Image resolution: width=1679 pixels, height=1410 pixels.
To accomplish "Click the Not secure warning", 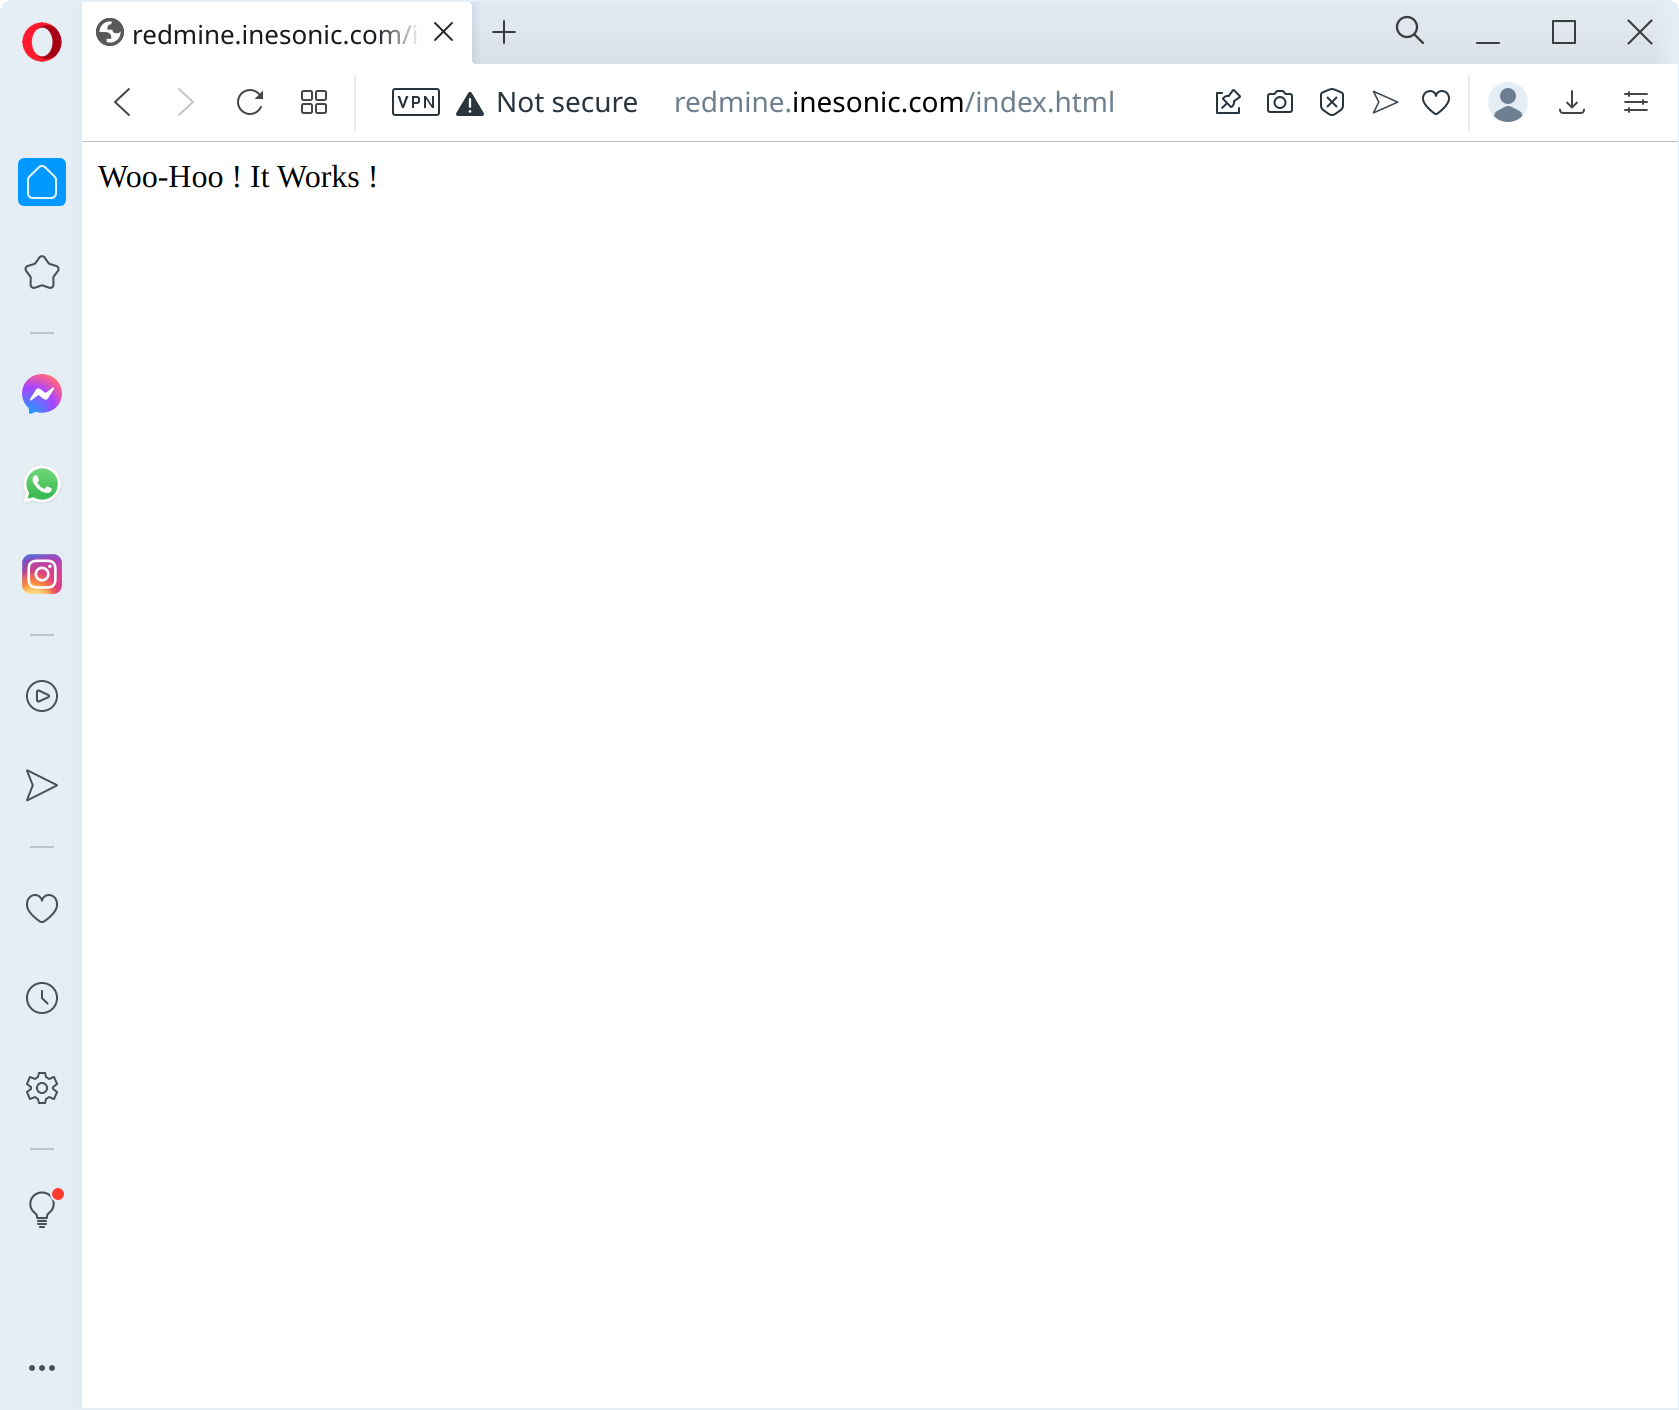I will point(547,102).
